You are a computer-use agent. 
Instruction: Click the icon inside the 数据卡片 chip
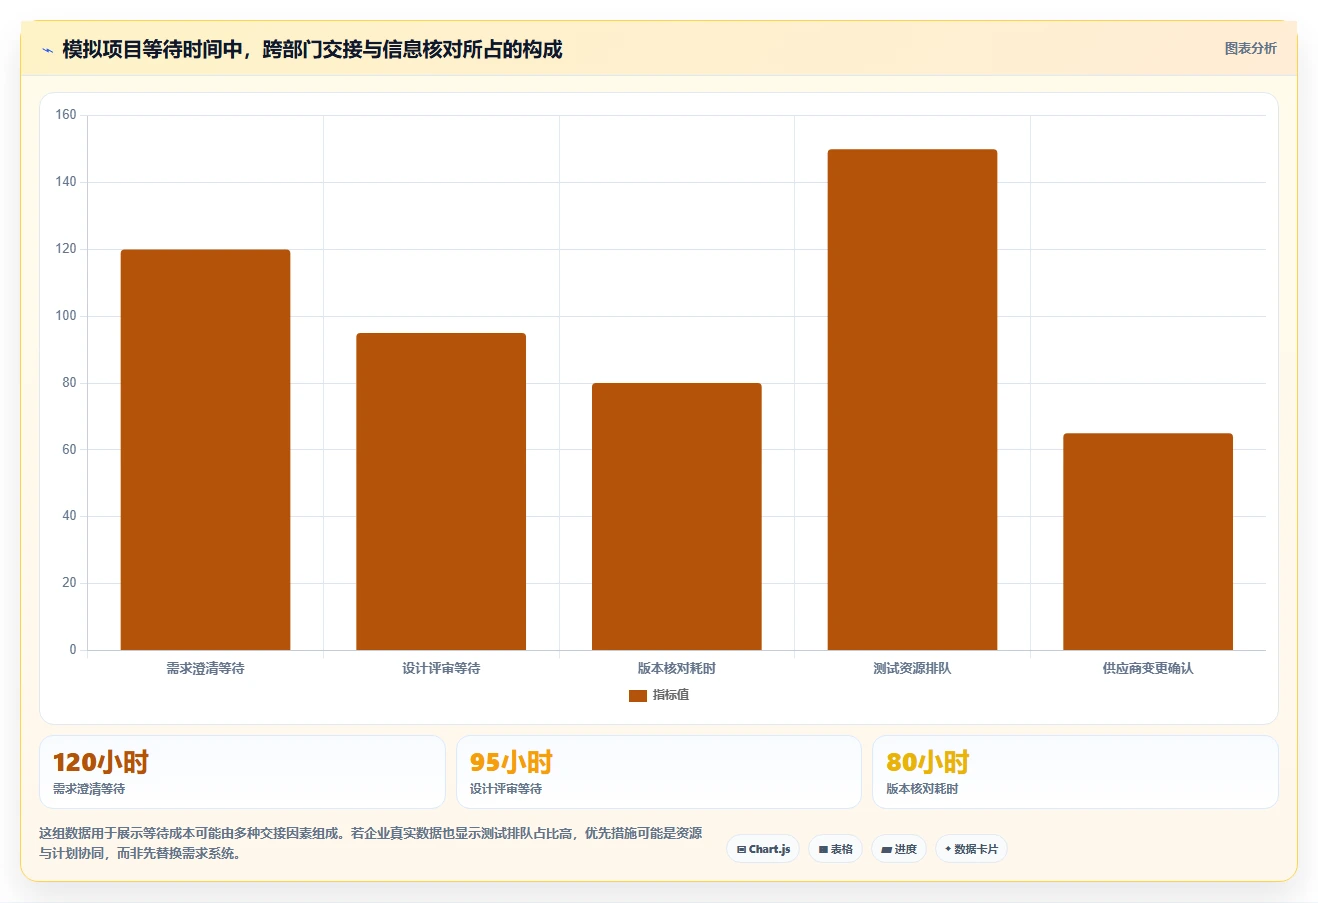click(x=948, y=849)
